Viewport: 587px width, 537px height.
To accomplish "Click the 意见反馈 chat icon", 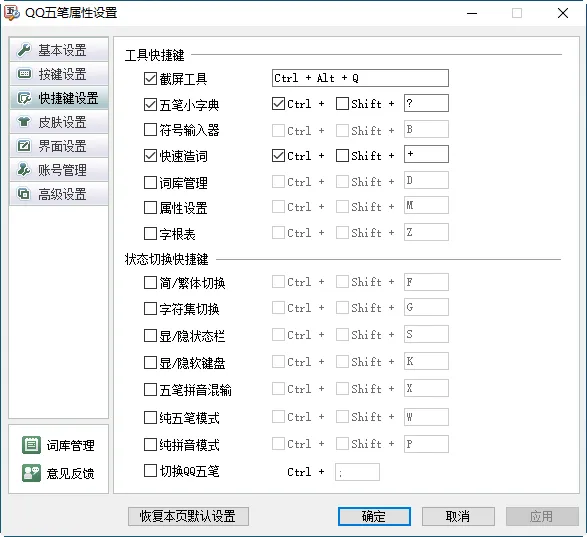I will point(31,473).
